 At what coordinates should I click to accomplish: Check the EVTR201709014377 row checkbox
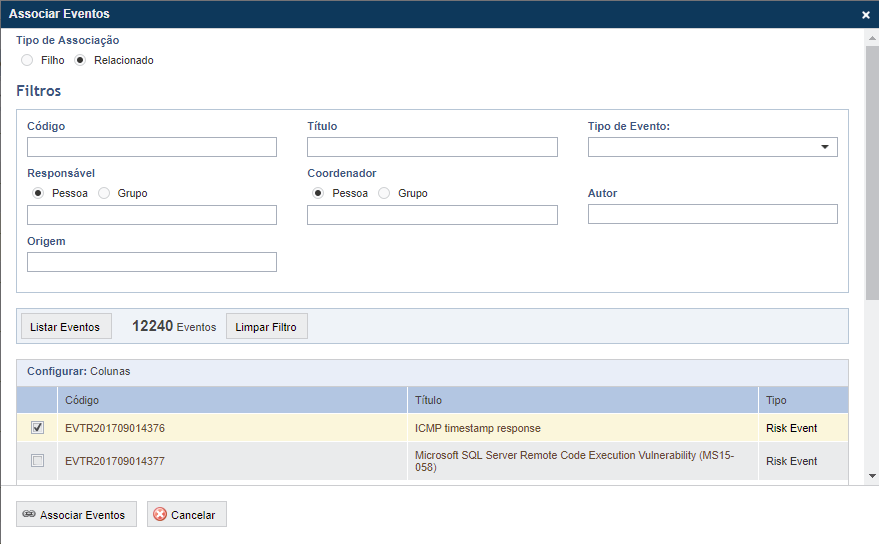coord(38,460)
